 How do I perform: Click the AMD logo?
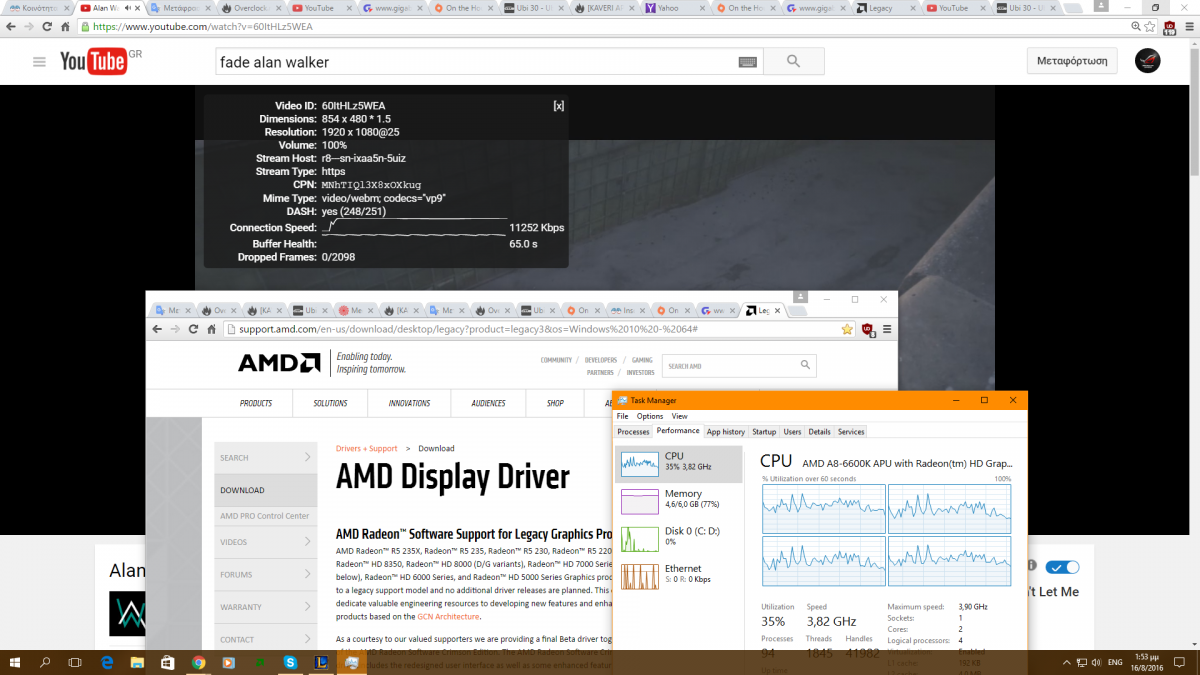tap(279, 363)
